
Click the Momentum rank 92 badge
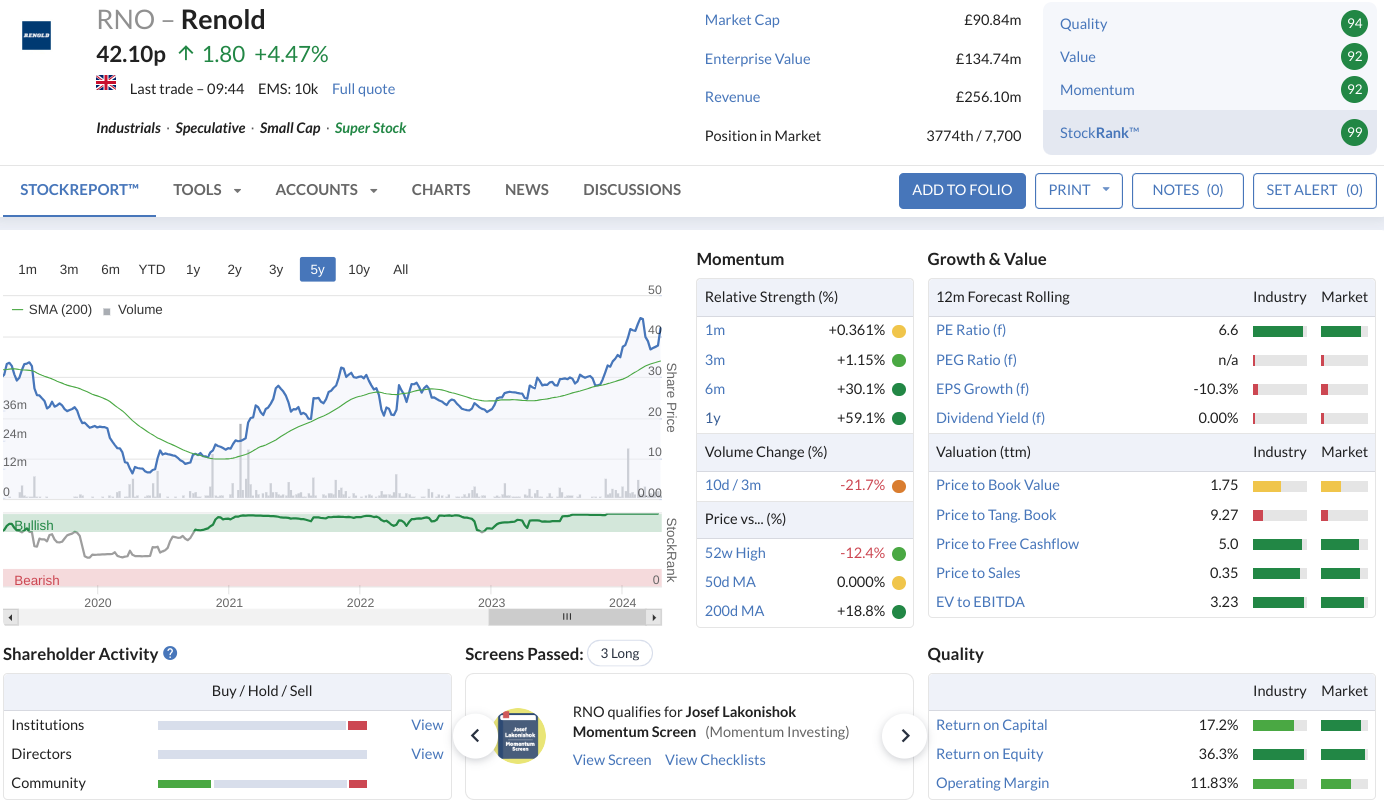click(x=1354, y=90)
